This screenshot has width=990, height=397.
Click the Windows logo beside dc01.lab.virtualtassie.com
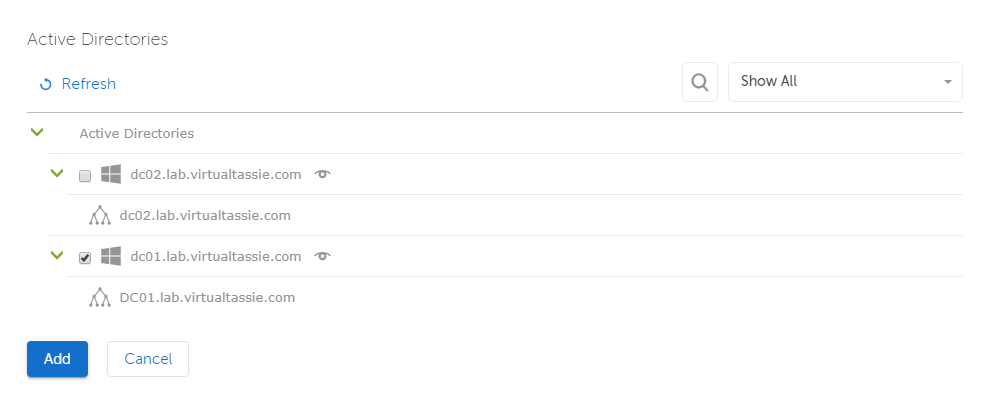111,256
